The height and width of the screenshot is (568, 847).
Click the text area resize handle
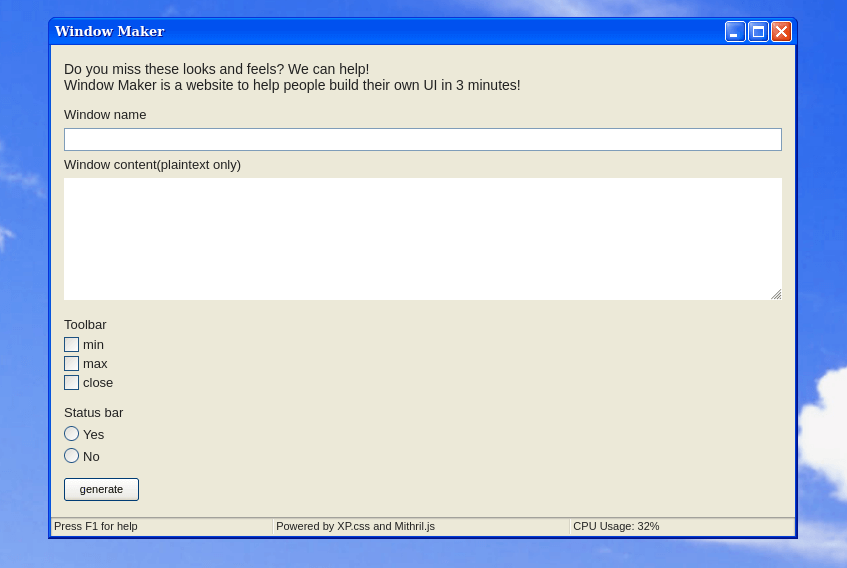tap(776, 294)
